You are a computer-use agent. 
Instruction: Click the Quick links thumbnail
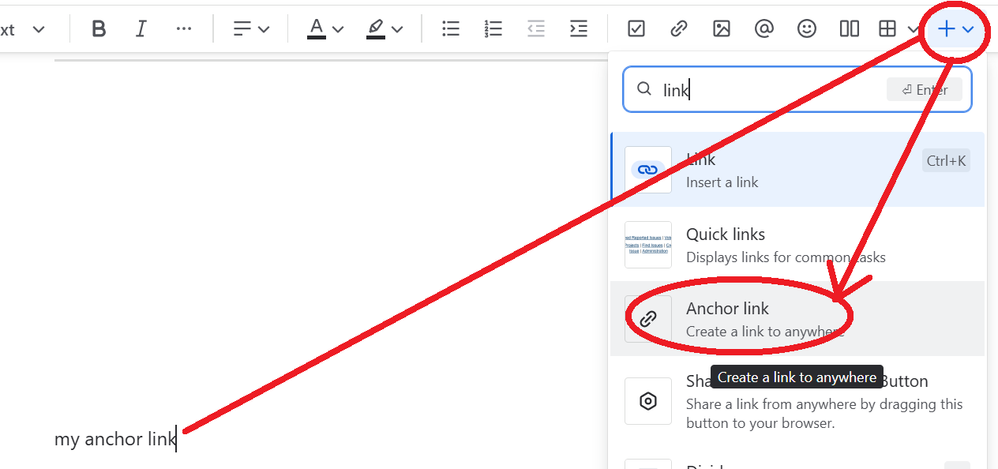[x=648, y=244]
